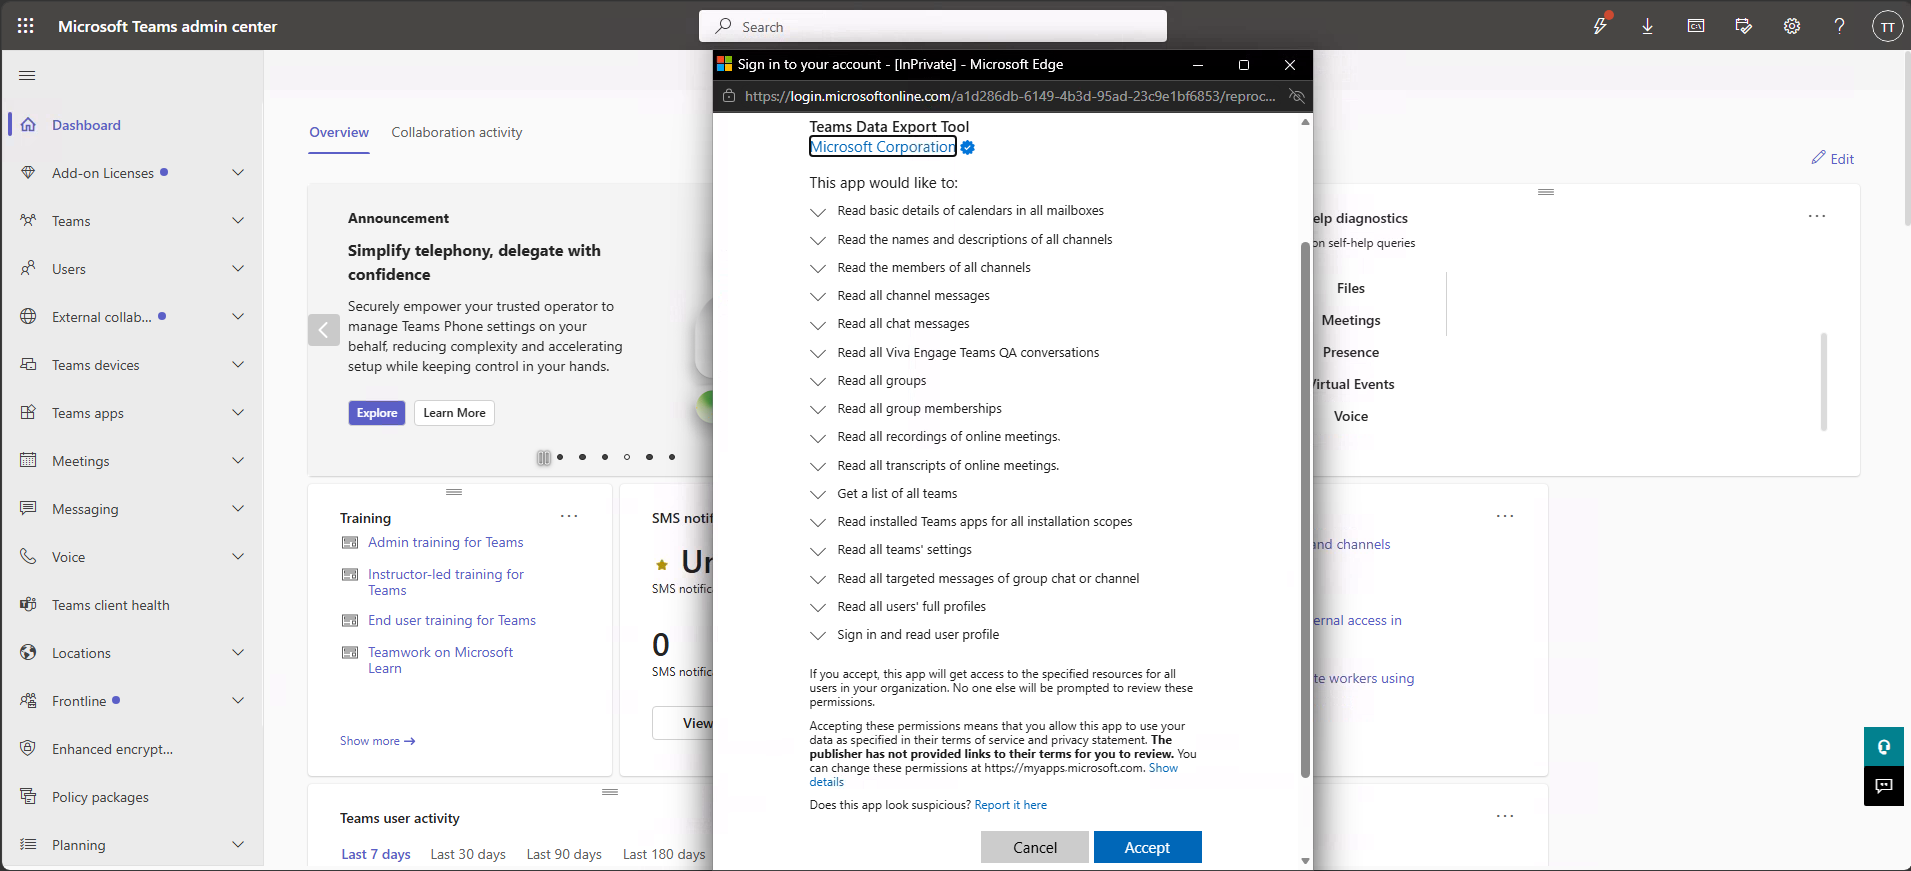Screen dimensions: 1911x871
Task: Click the 'Report it here' link
Action: (x=1011, y=805)
